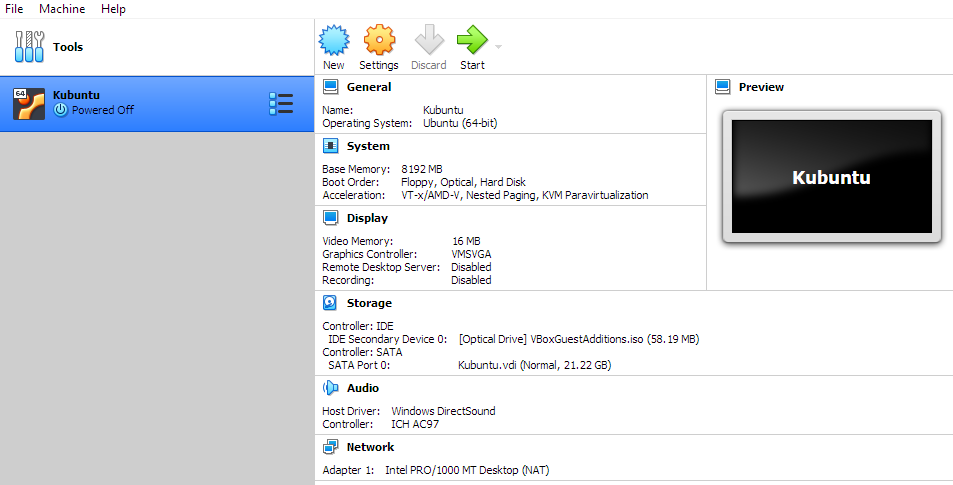This screenshot has width=953, height=485.
Task: Open the Network section heading link
Action: [370, 447]
